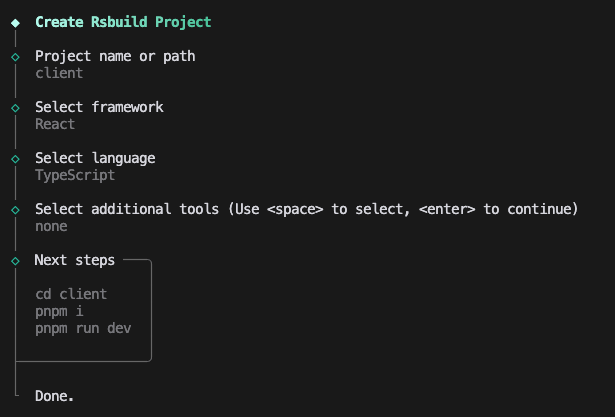
Task: Click the diamond marker beside Select additional tools
Action: (x=15, y=210)
